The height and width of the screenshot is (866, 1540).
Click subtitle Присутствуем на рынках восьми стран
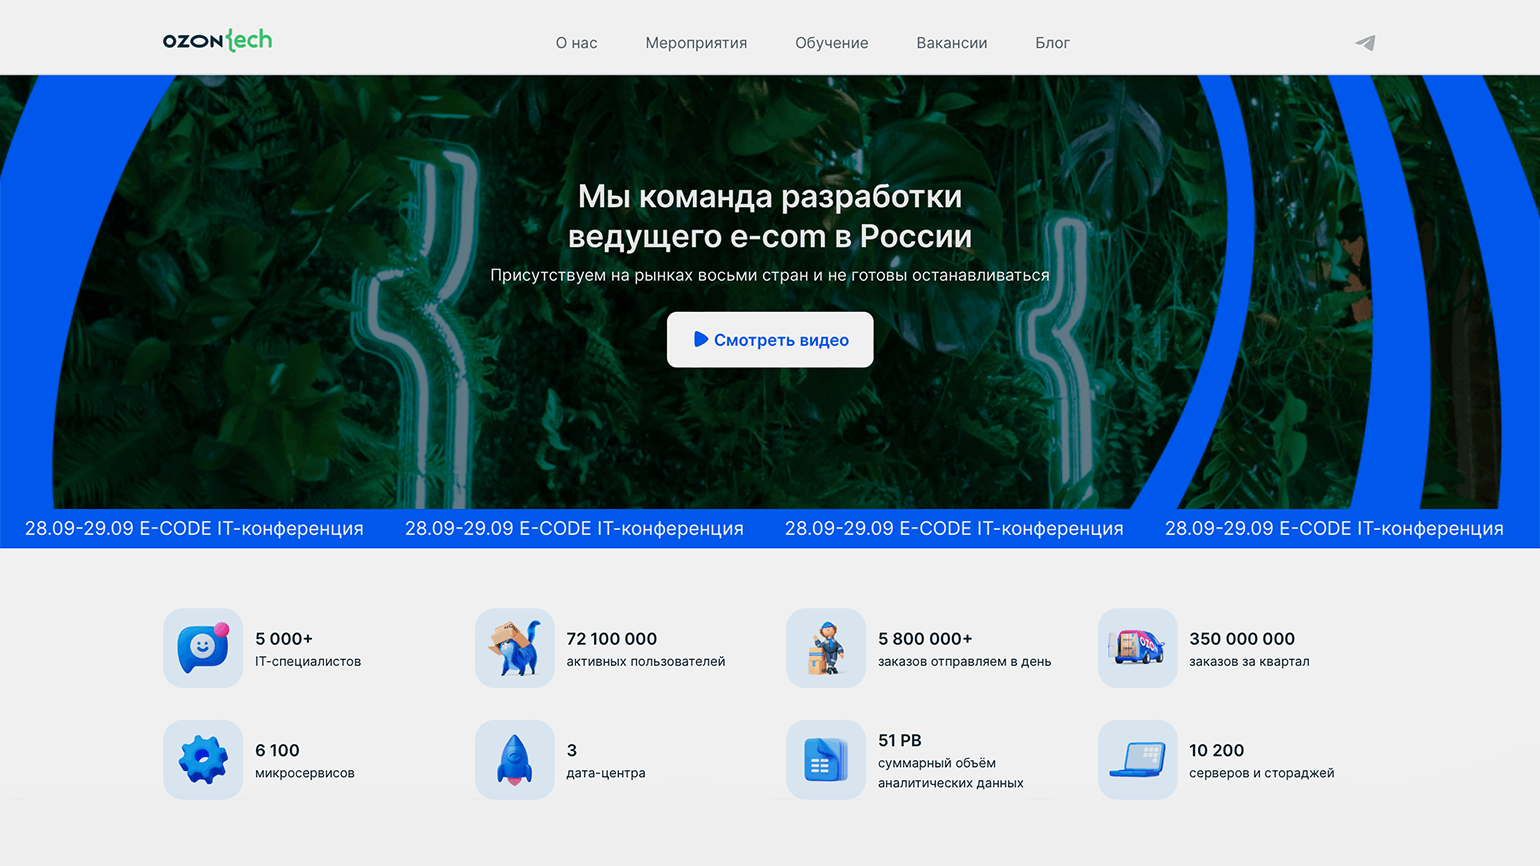point(770,275)
